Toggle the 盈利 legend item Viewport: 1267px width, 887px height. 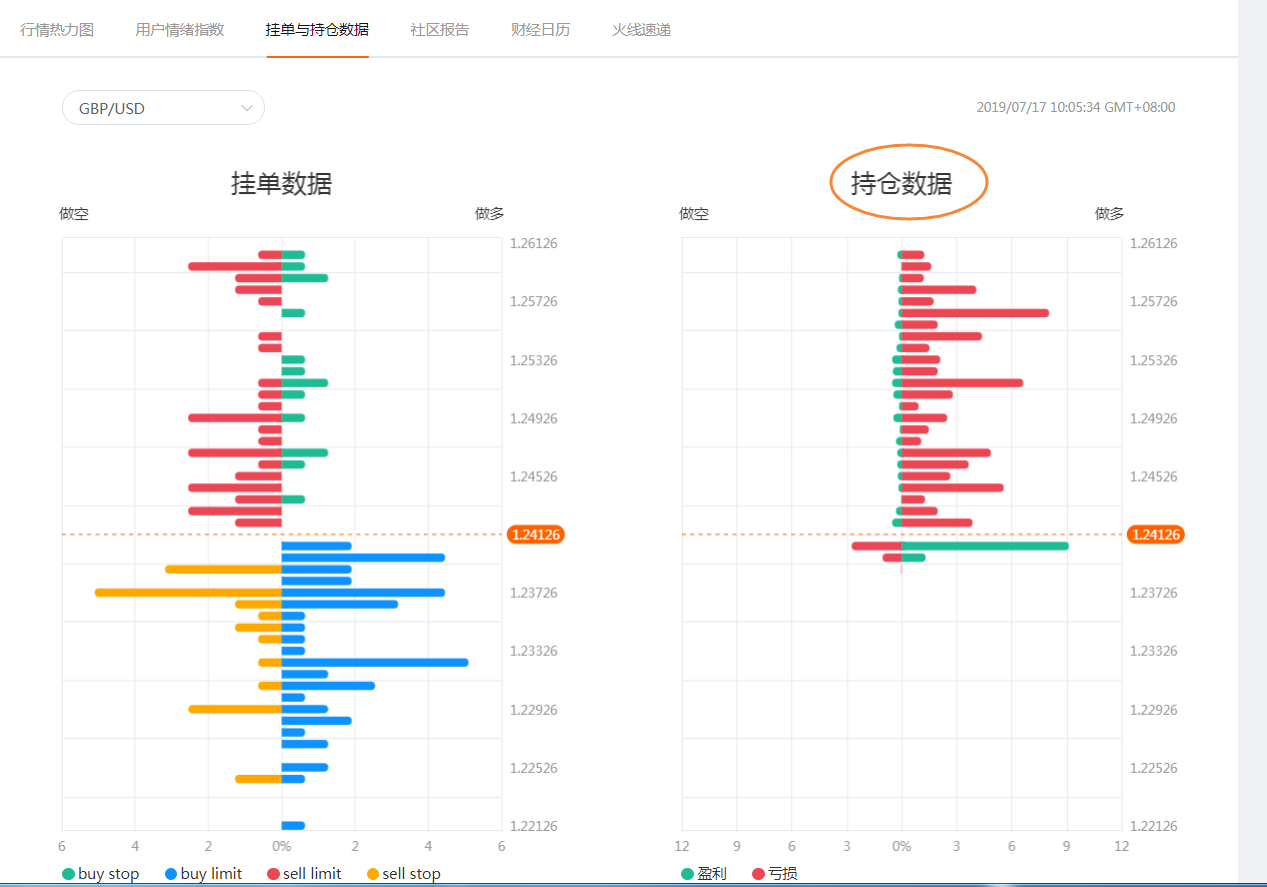pos(704,874)
